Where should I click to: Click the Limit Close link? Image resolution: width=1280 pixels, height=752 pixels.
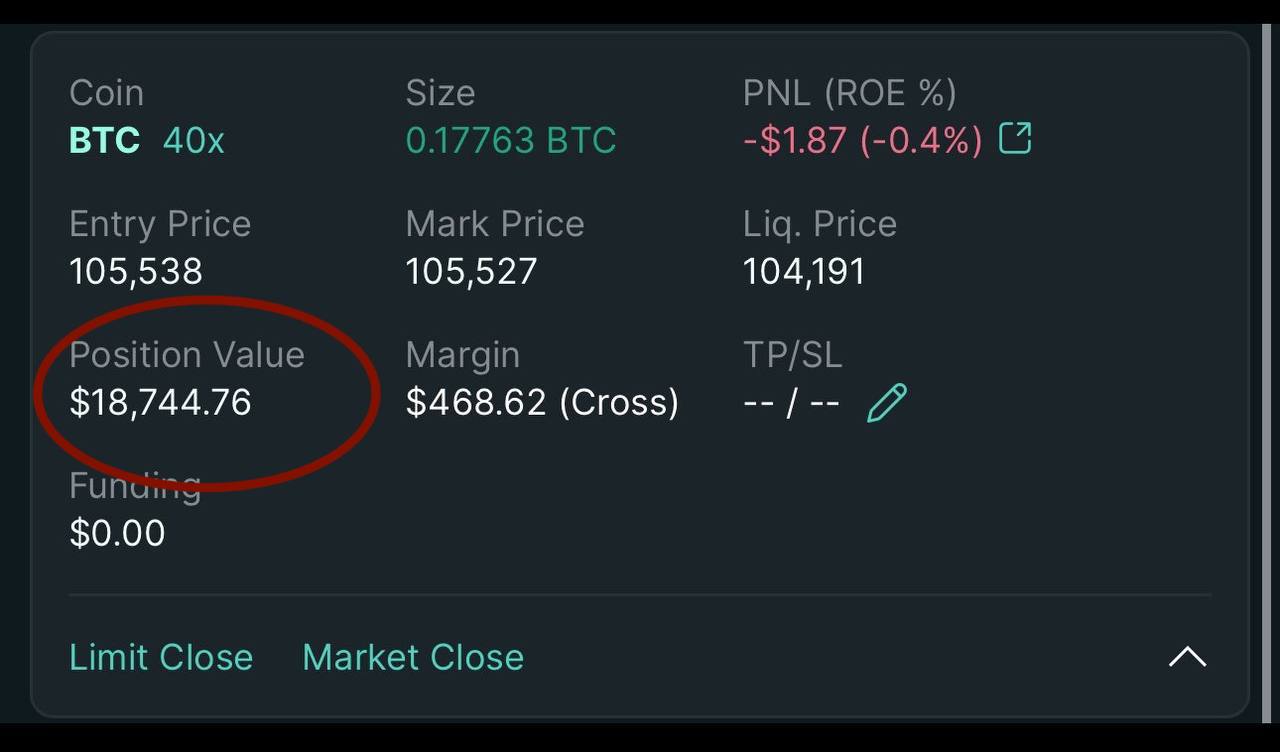161,657
